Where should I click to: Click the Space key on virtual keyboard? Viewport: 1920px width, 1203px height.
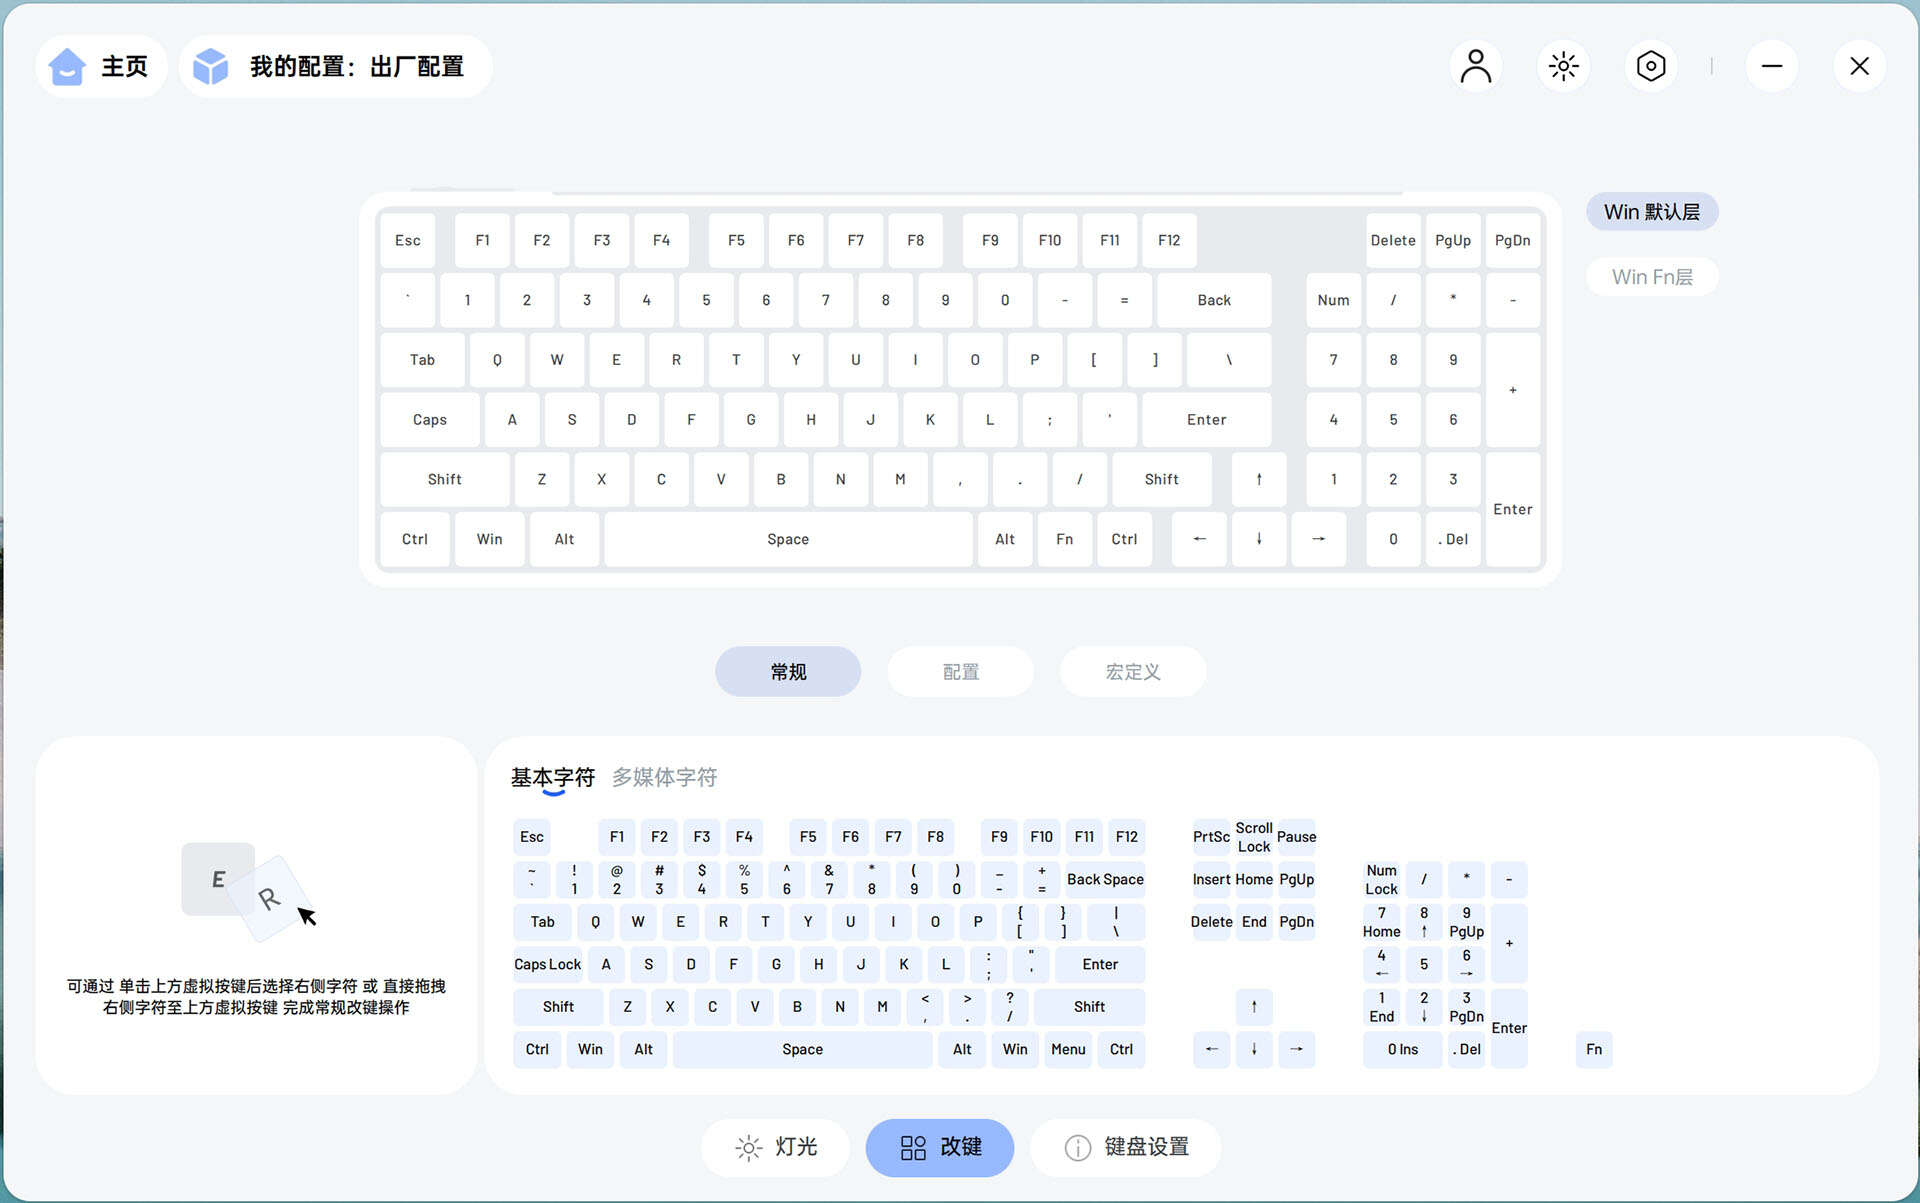[x=788, y=539]
